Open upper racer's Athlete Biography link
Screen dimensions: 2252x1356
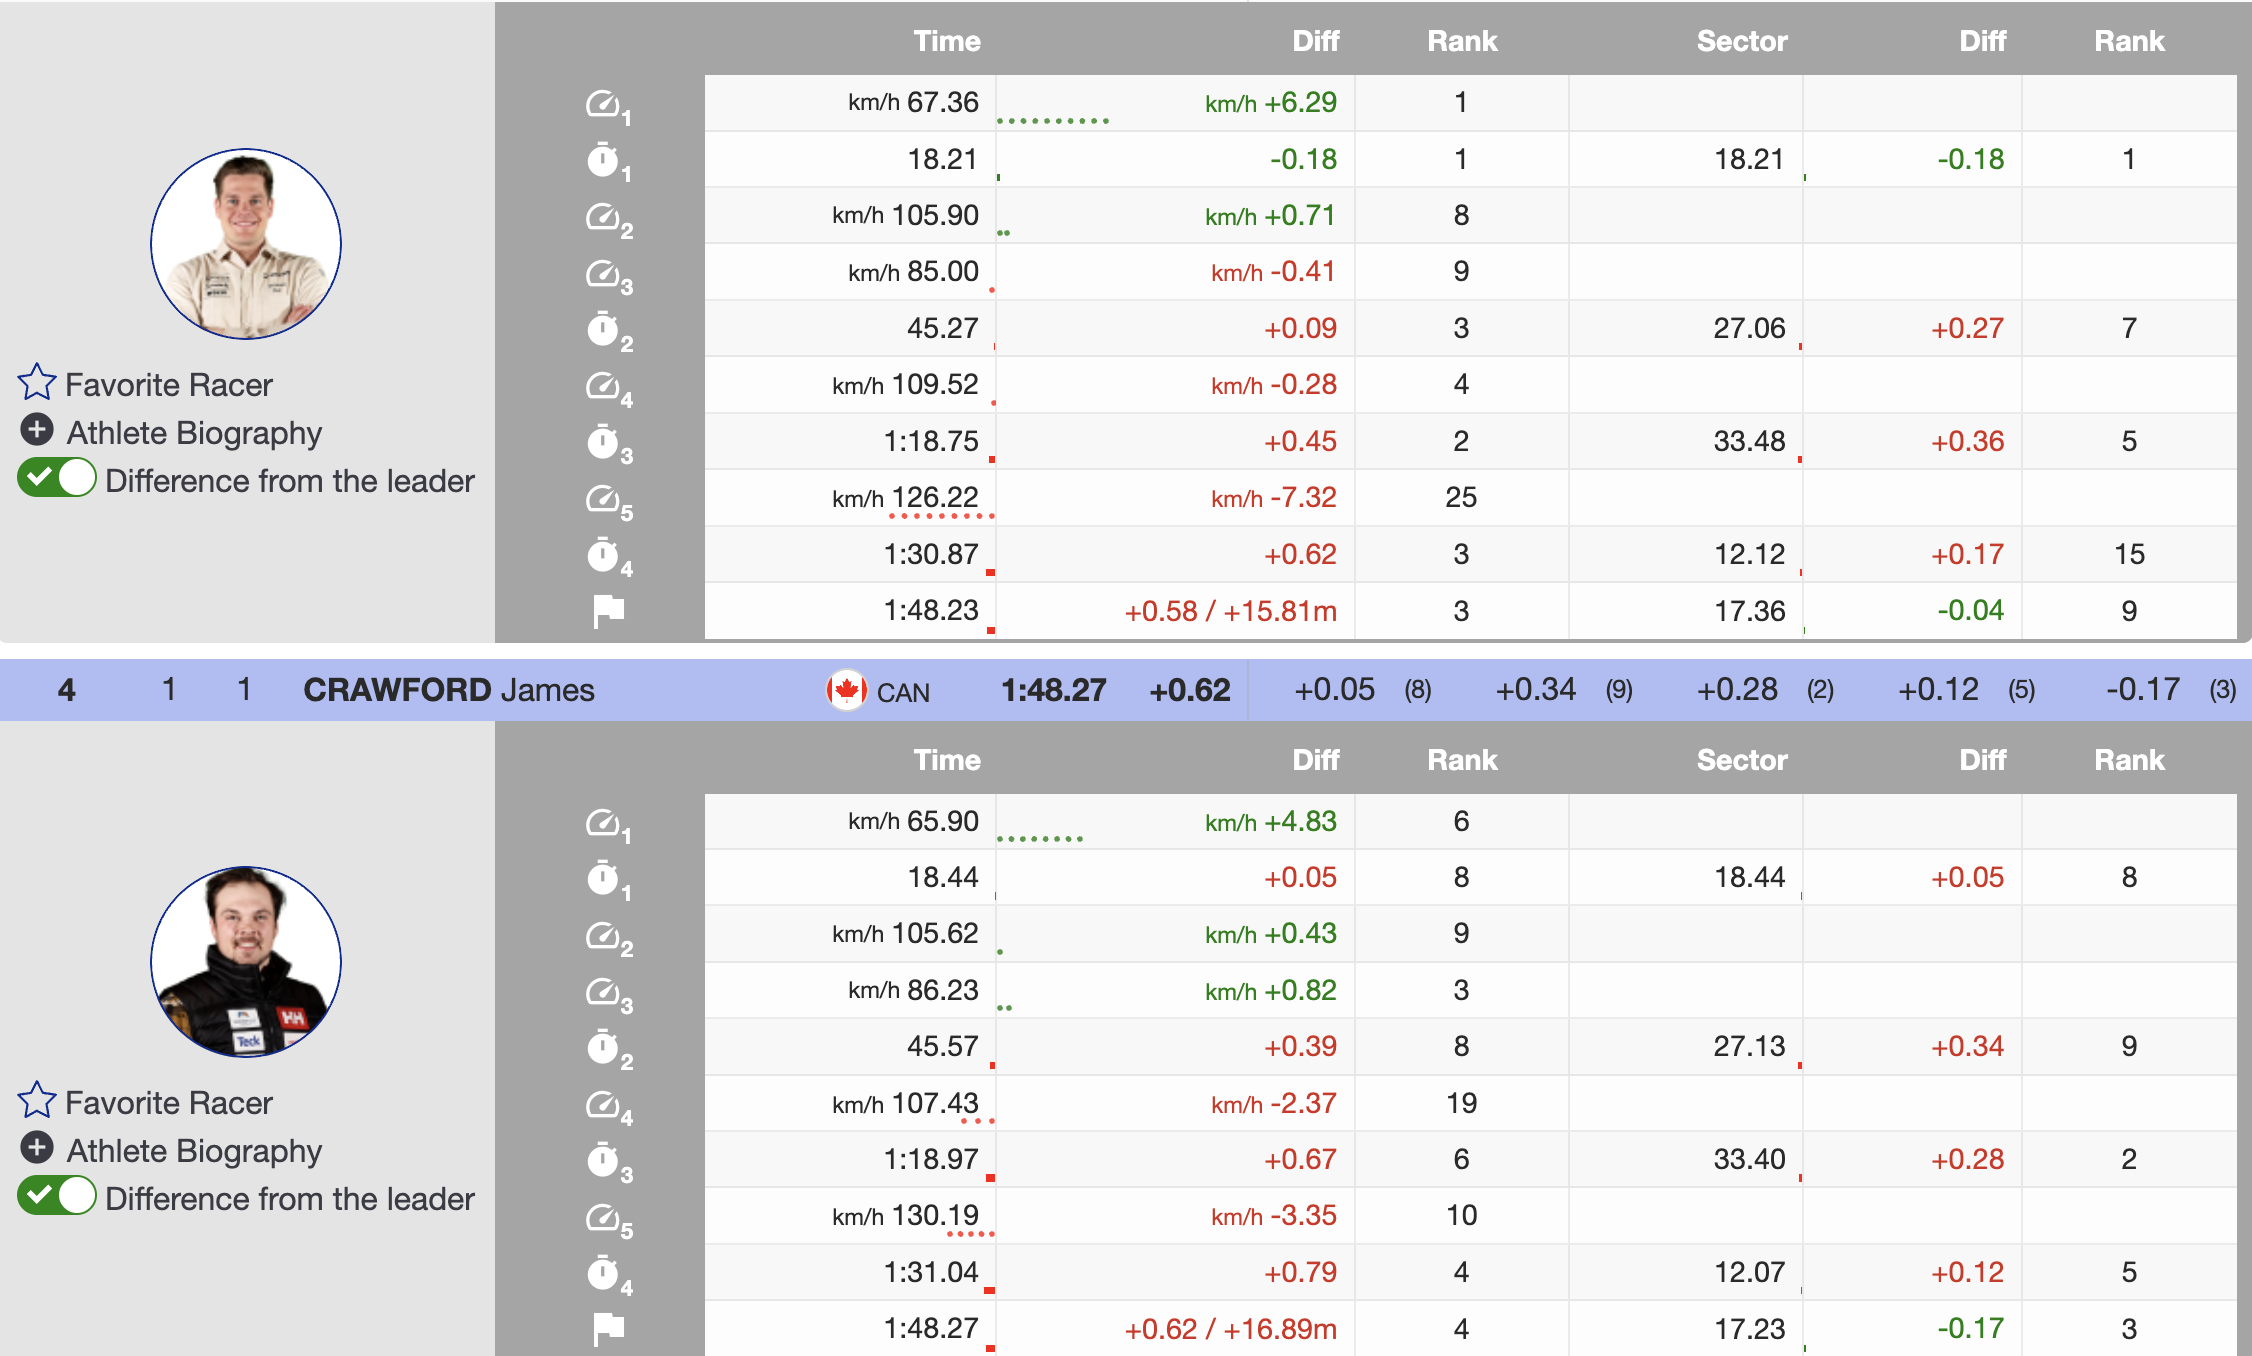[x=194, y=433]
